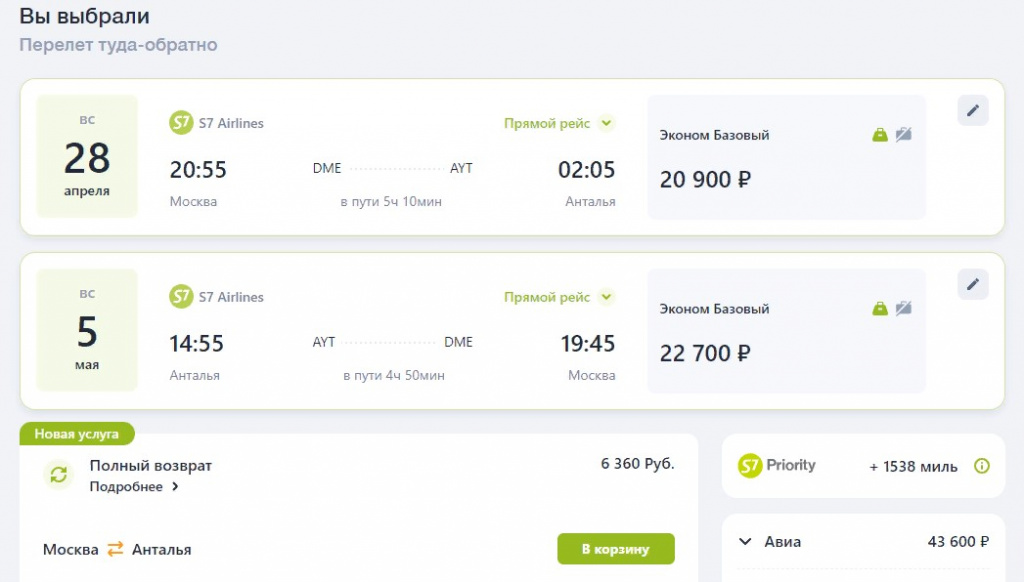The height and width of the screenshot is (582, 1024).
Task: Click the no-refund icon on the return fare
Action: [904, 308]
